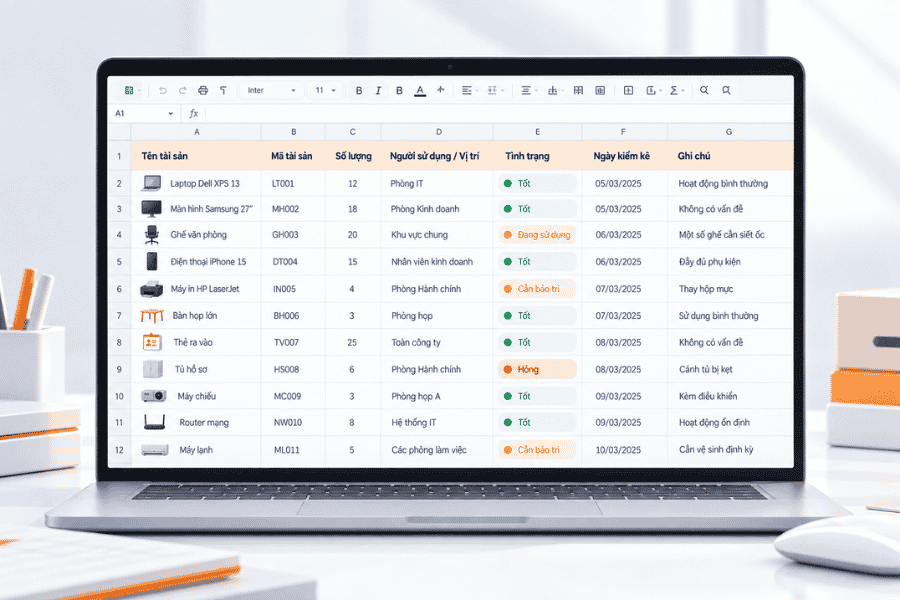Click the borders grid icon

pyautogui.click(x=578, y=90)
